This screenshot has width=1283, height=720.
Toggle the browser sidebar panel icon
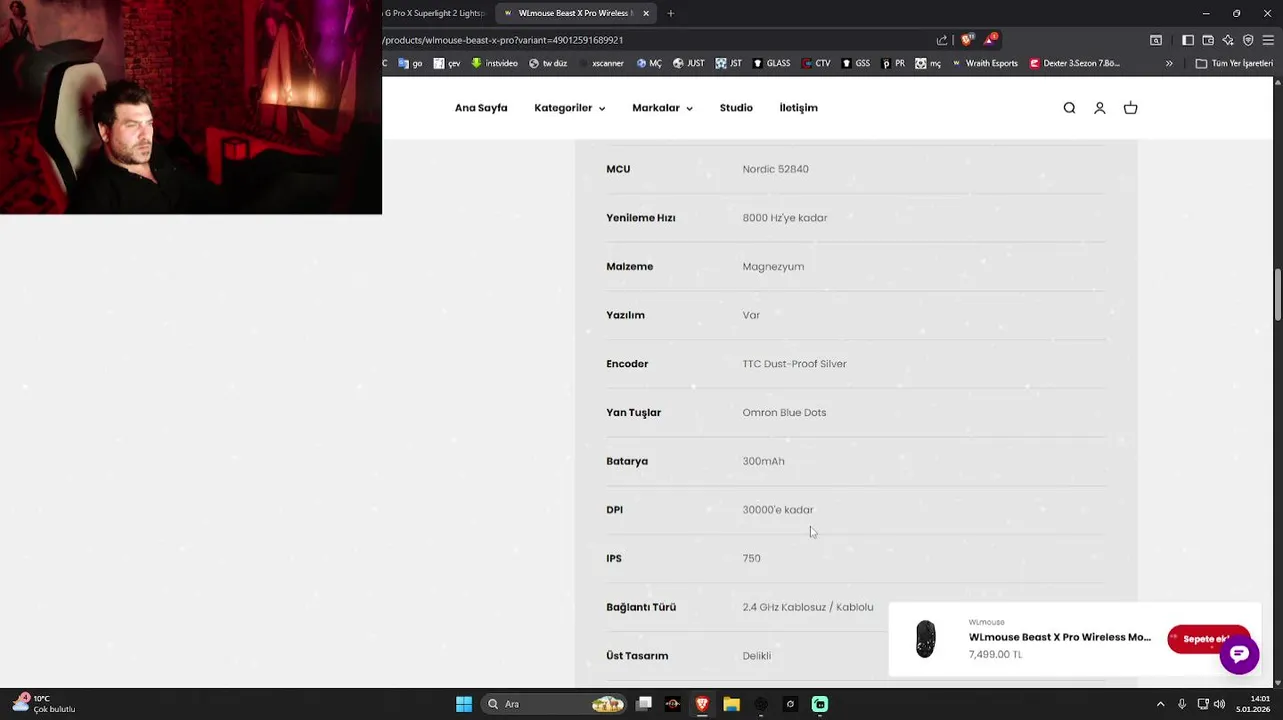click(x=1187, y=40)
